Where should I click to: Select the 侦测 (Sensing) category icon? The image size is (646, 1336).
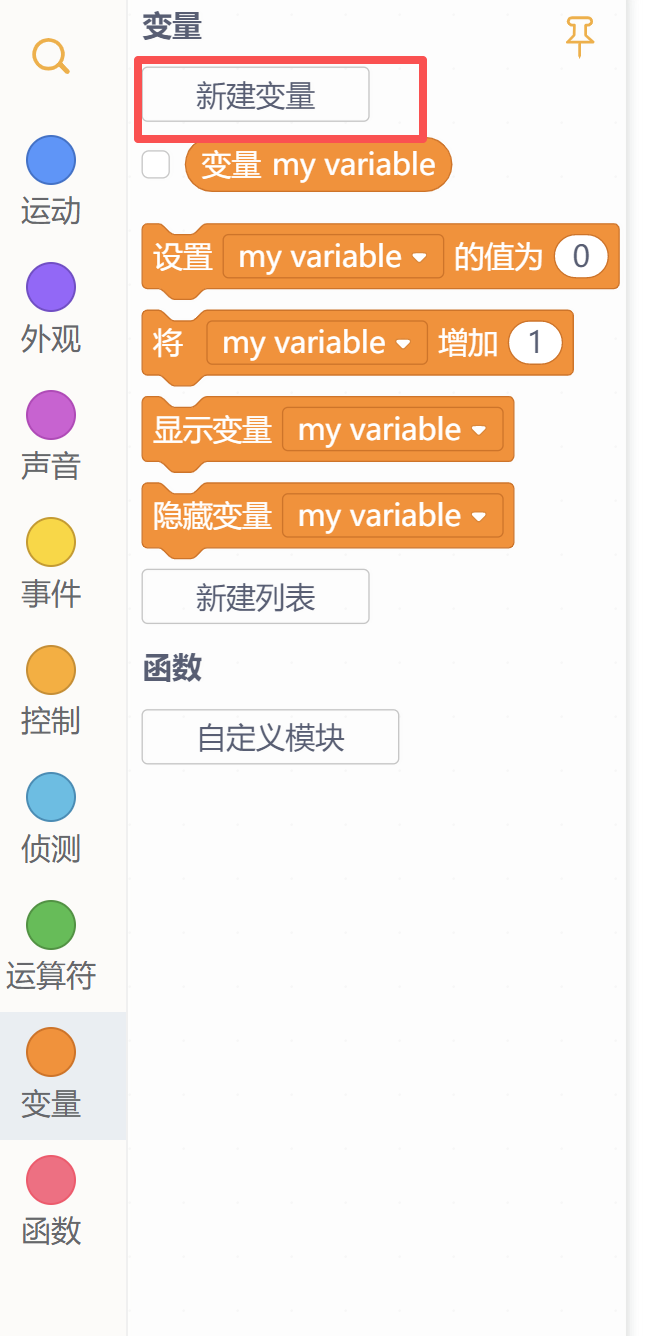coord(50,797)
